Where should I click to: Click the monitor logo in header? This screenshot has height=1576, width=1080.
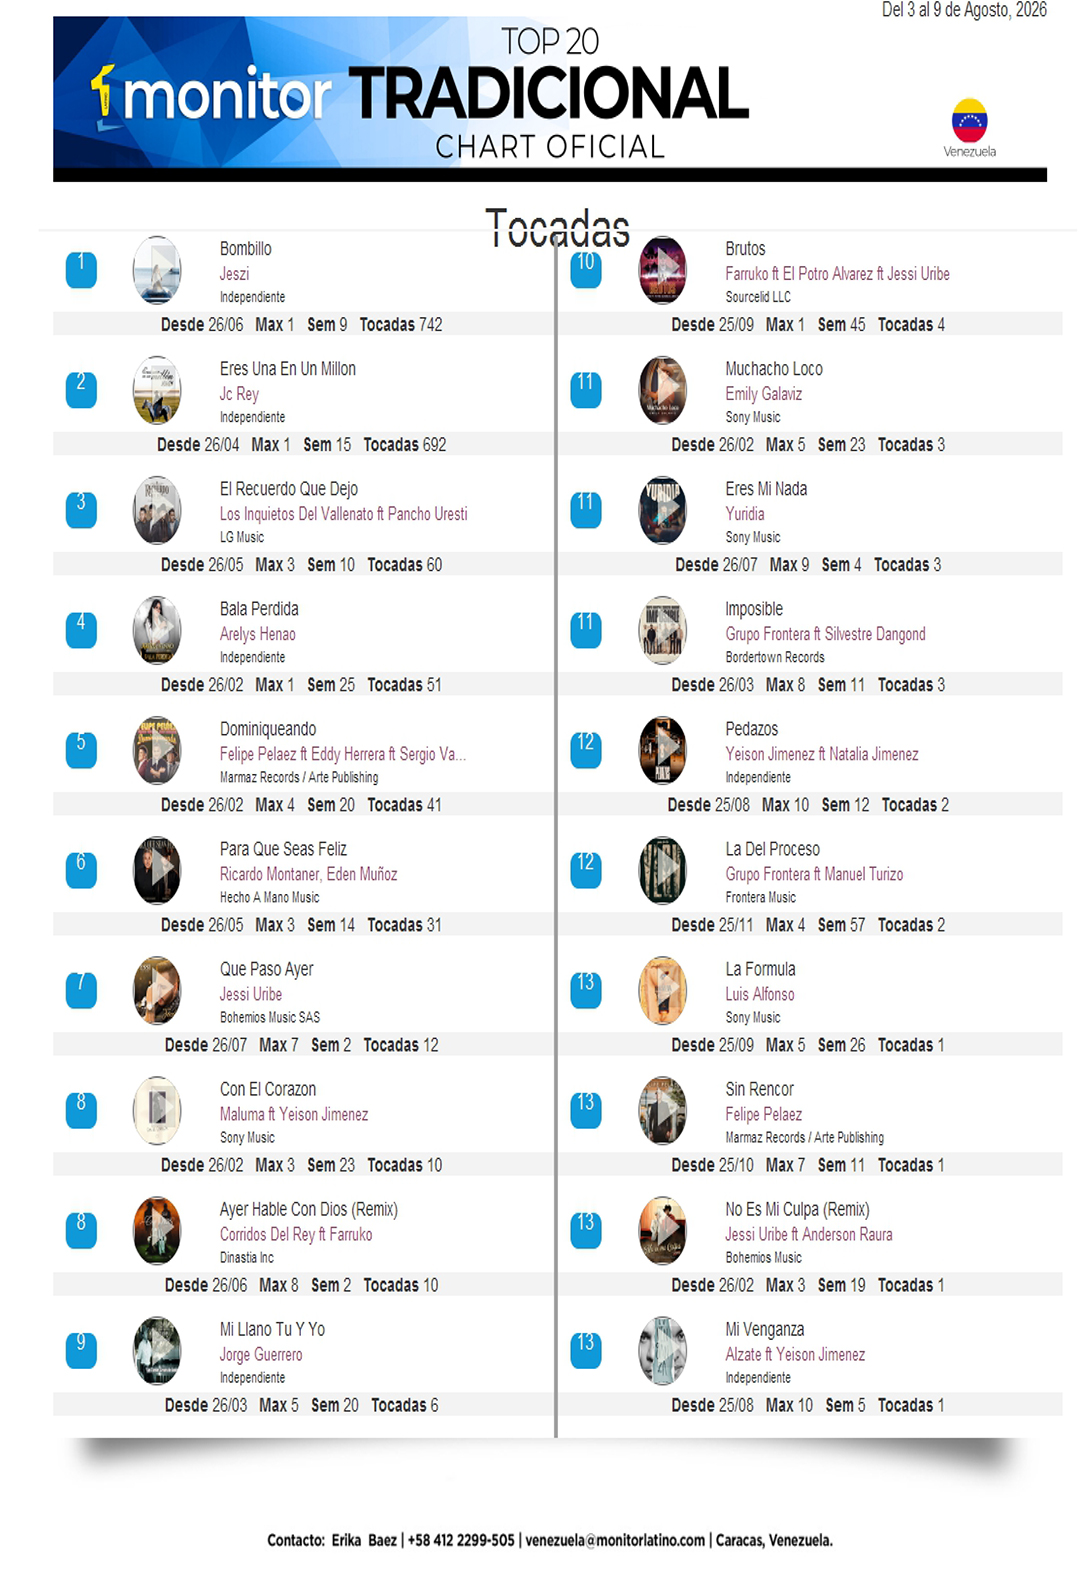(211, 97)
